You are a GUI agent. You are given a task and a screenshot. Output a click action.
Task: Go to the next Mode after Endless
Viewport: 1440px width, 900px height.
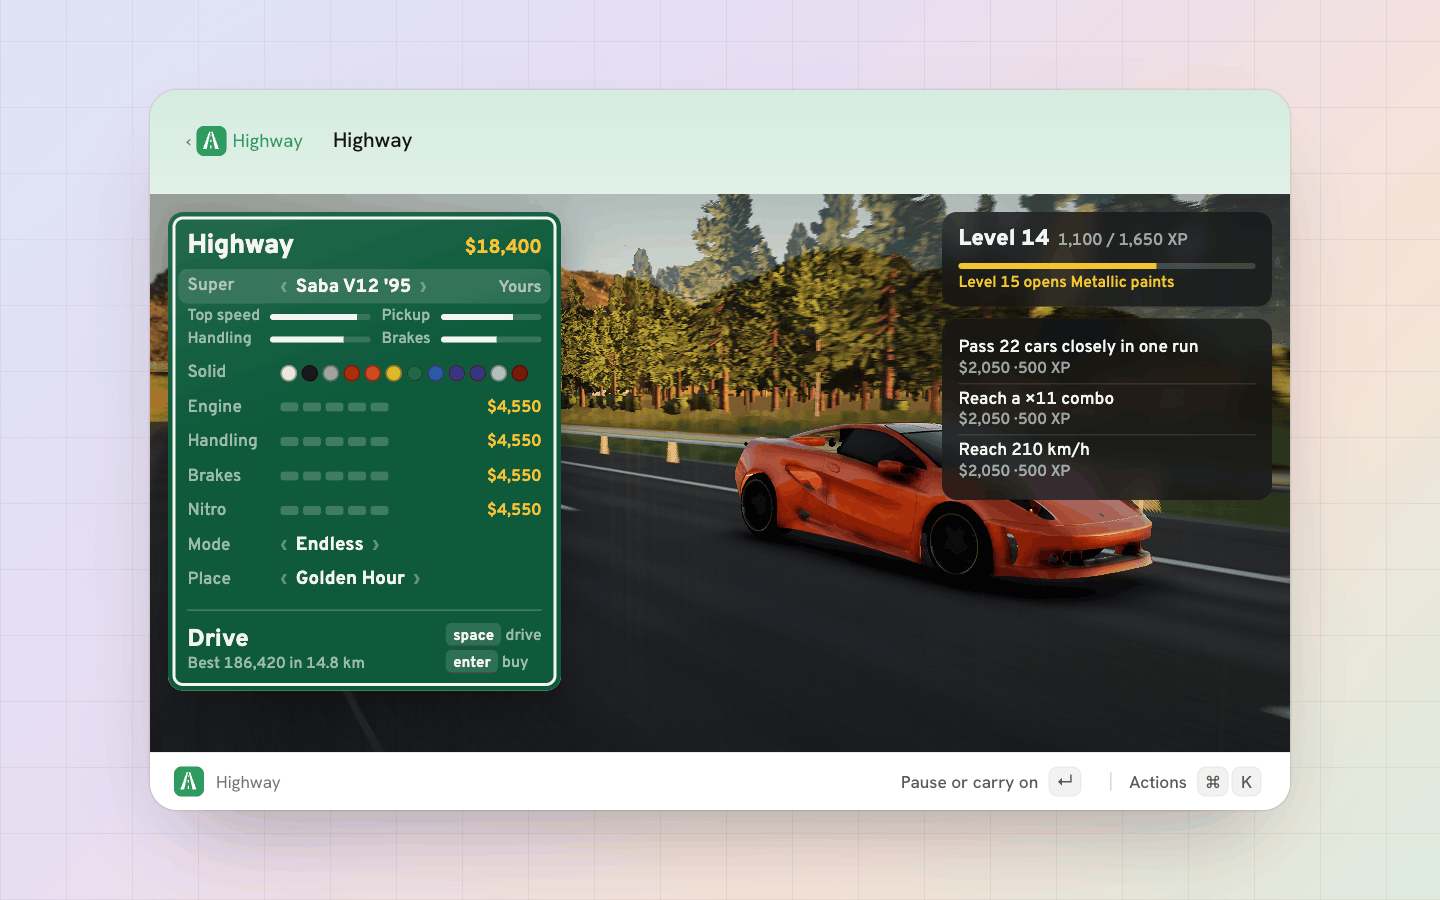[x=376, y=545]
